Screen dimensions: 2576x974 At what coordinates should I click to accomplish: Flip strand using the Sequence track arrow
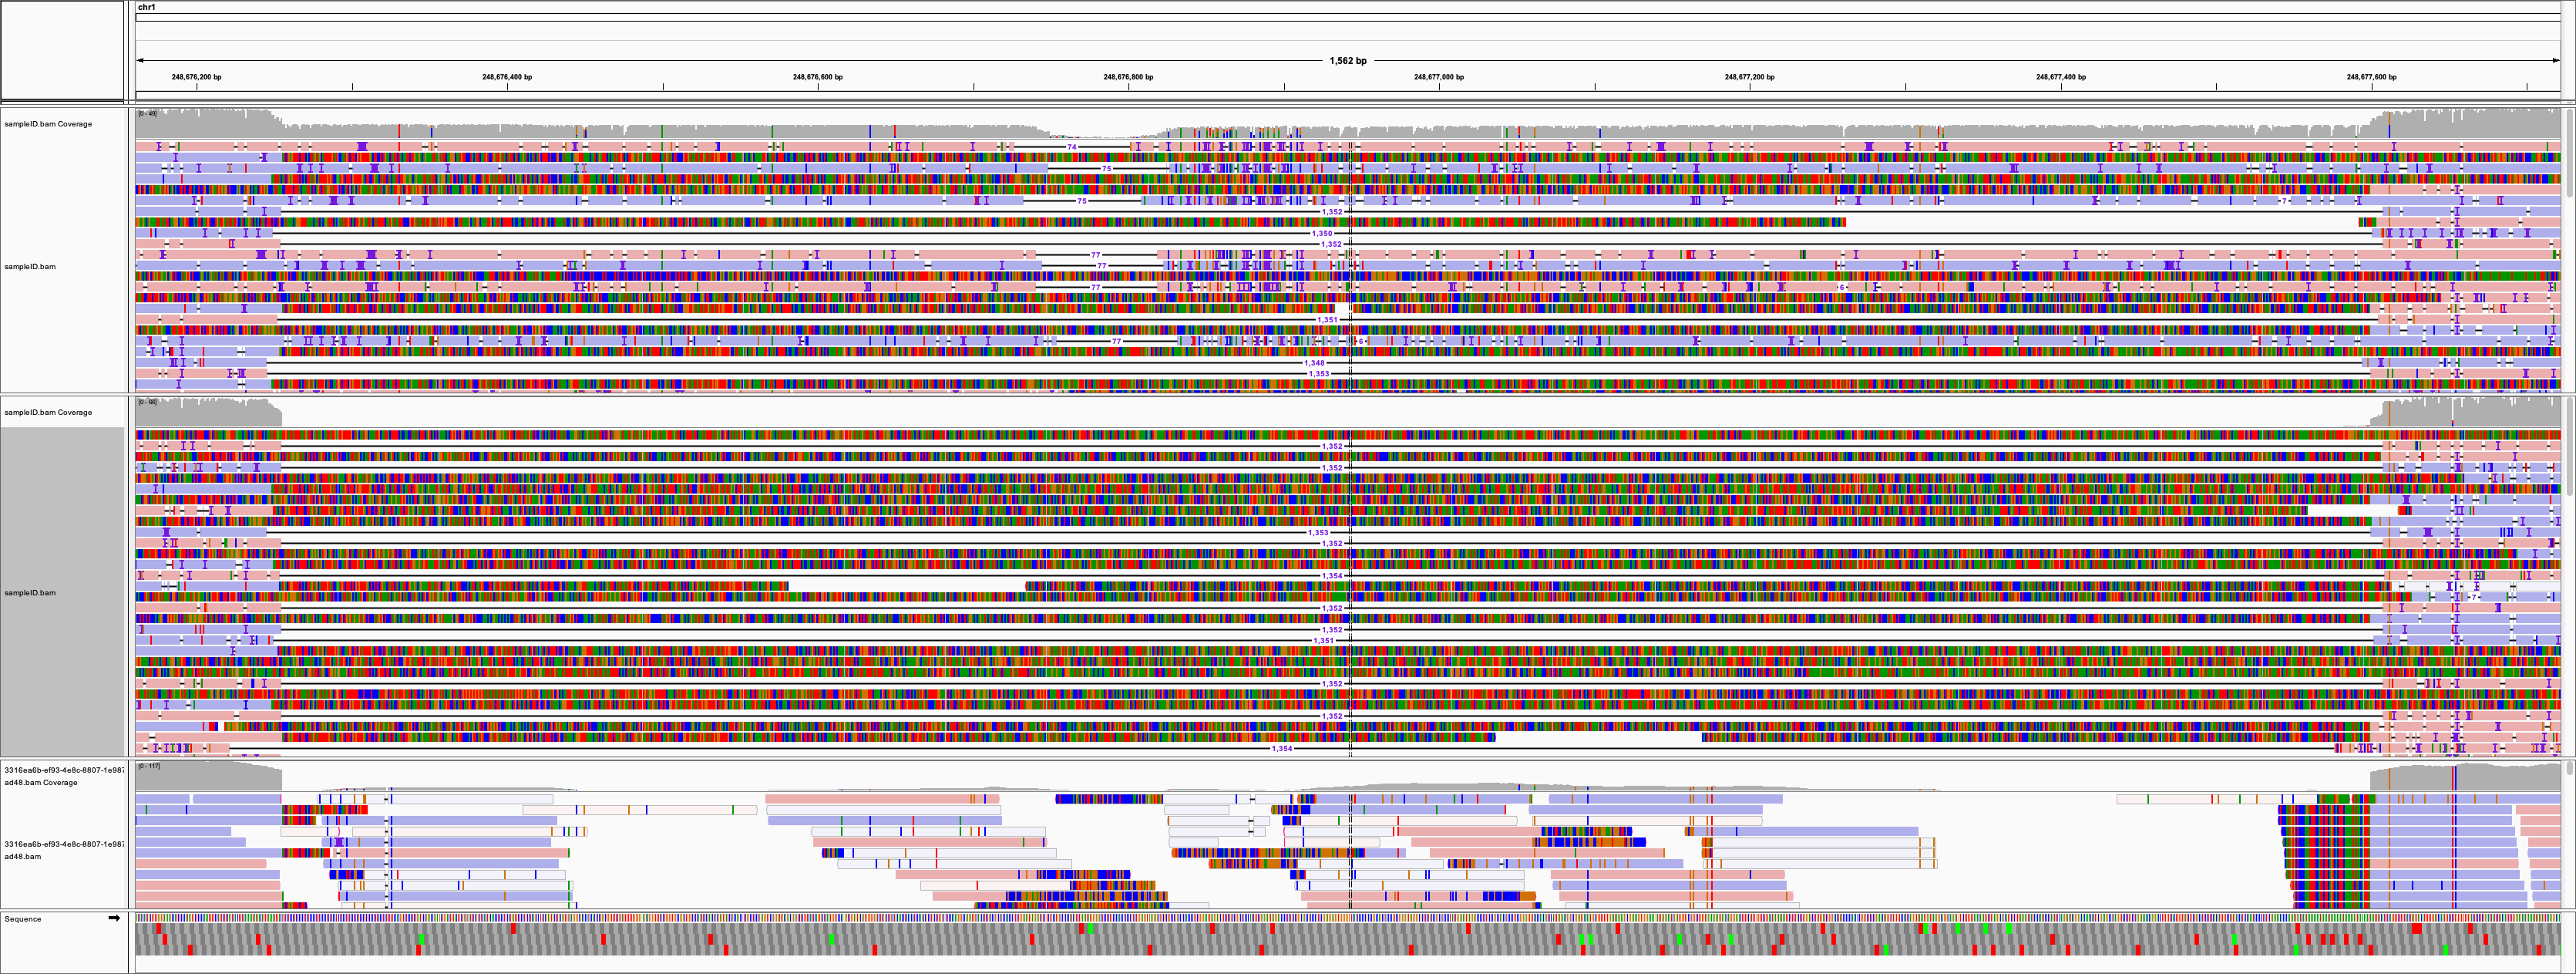[x=114, y=918]
